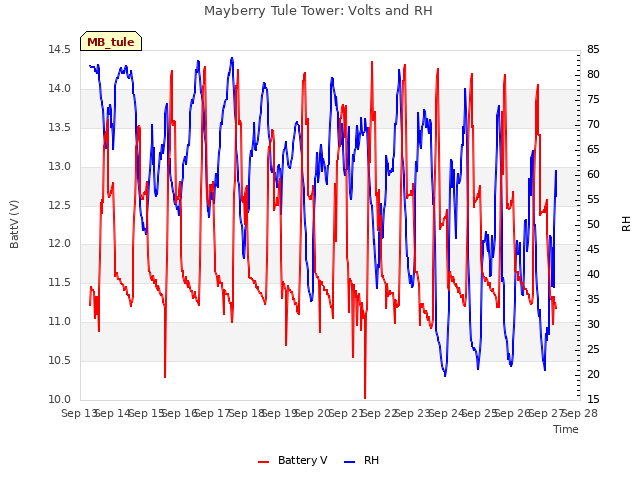Click the Sep 16 date tick label
The width and height of the screenshot is (640, 480).
(x=180, y=413)
